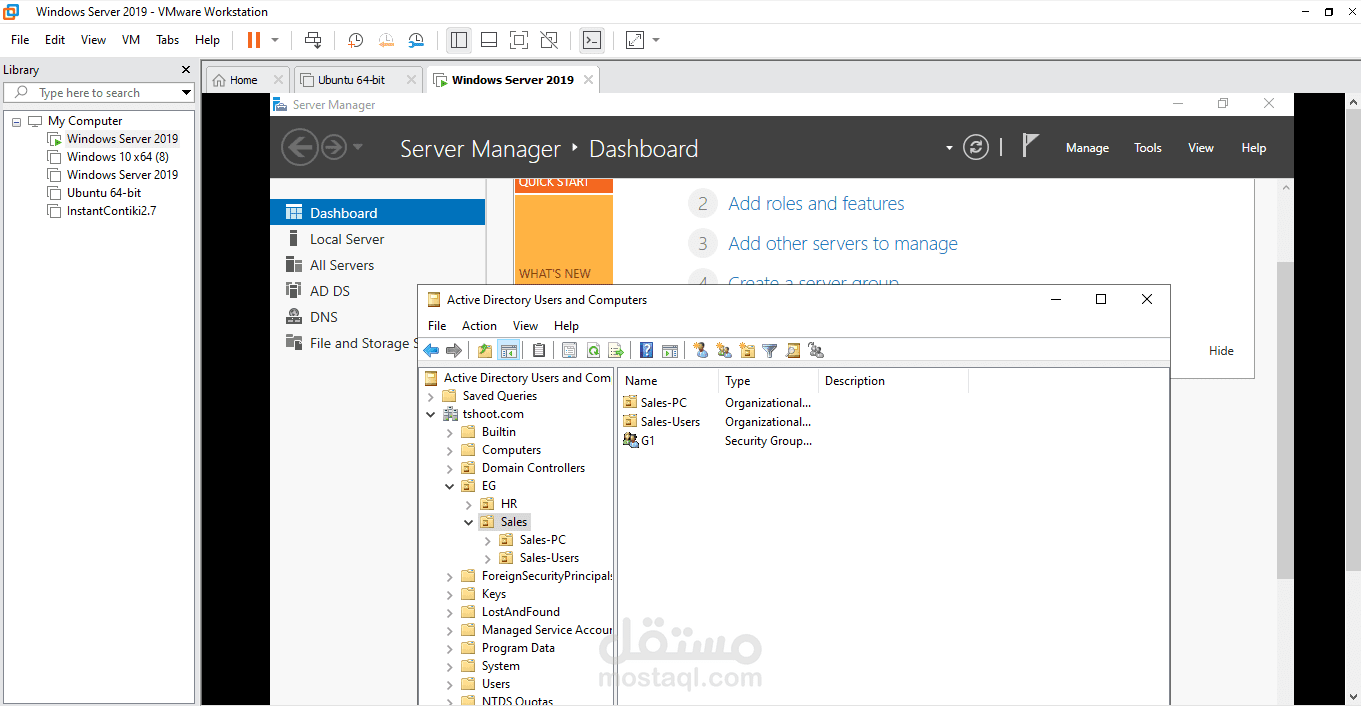Click the create new user icon
The image size is (1361, 706).
(x=700, y=350)
